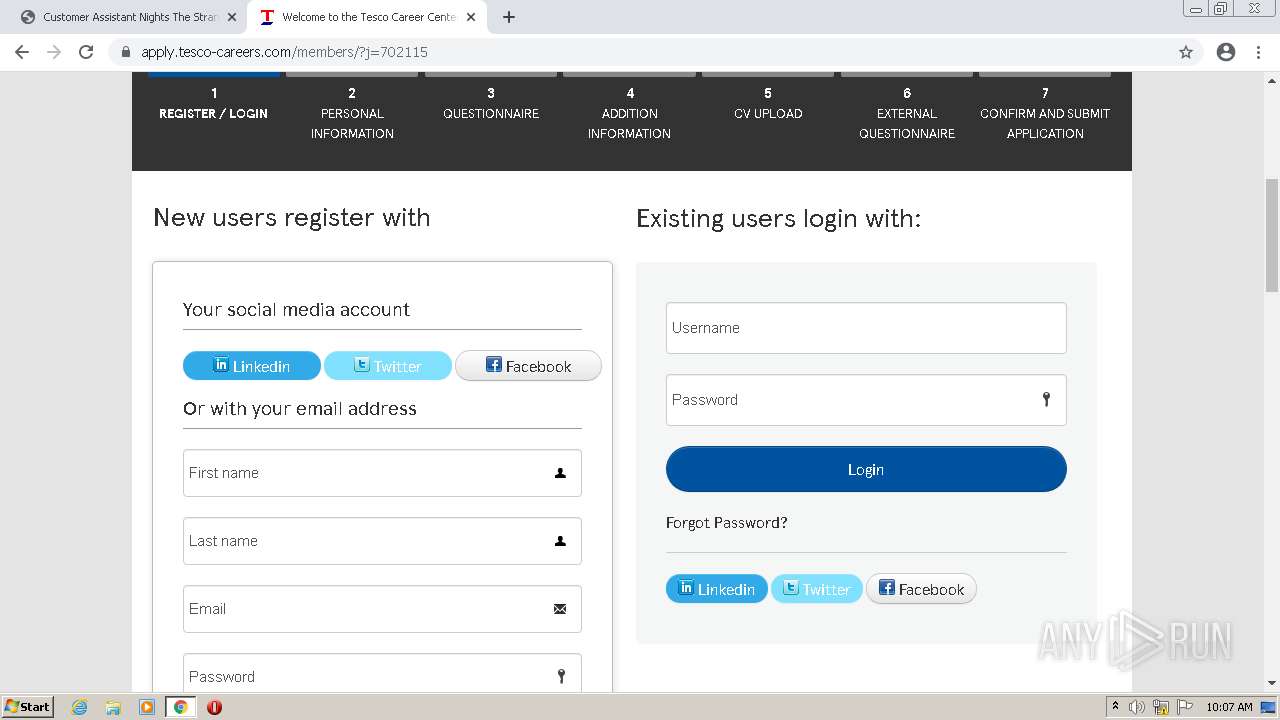Click the Last name field

(382, 541)
